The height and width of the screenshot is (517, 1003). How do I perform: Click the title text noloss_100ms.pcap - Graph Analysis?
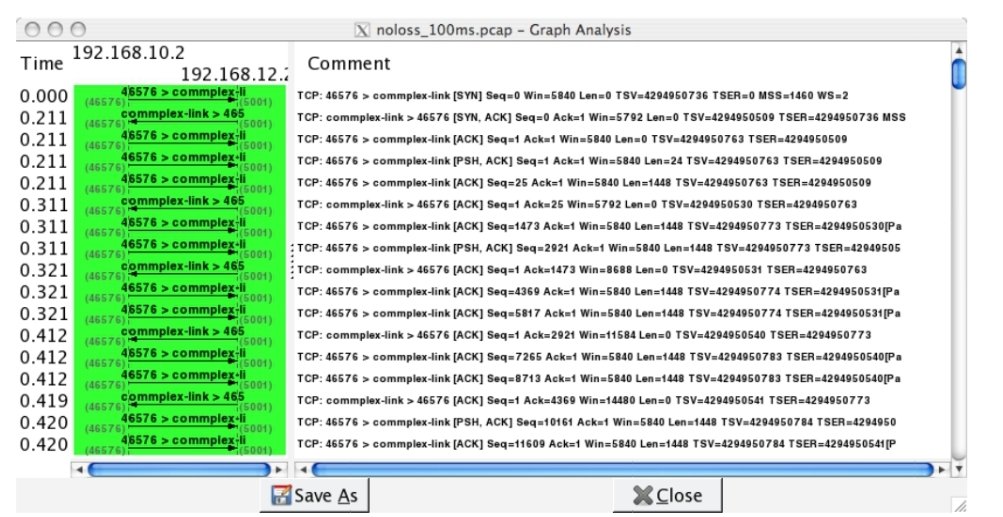tap(504, 30)
